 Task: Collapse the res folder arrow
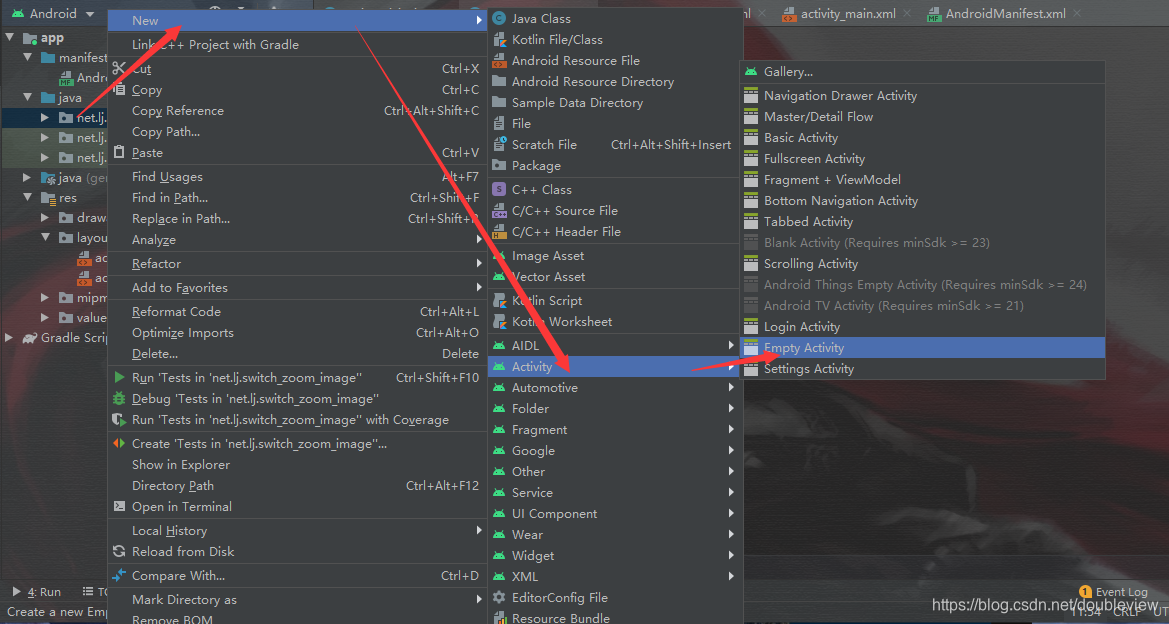tap(28, 198)
